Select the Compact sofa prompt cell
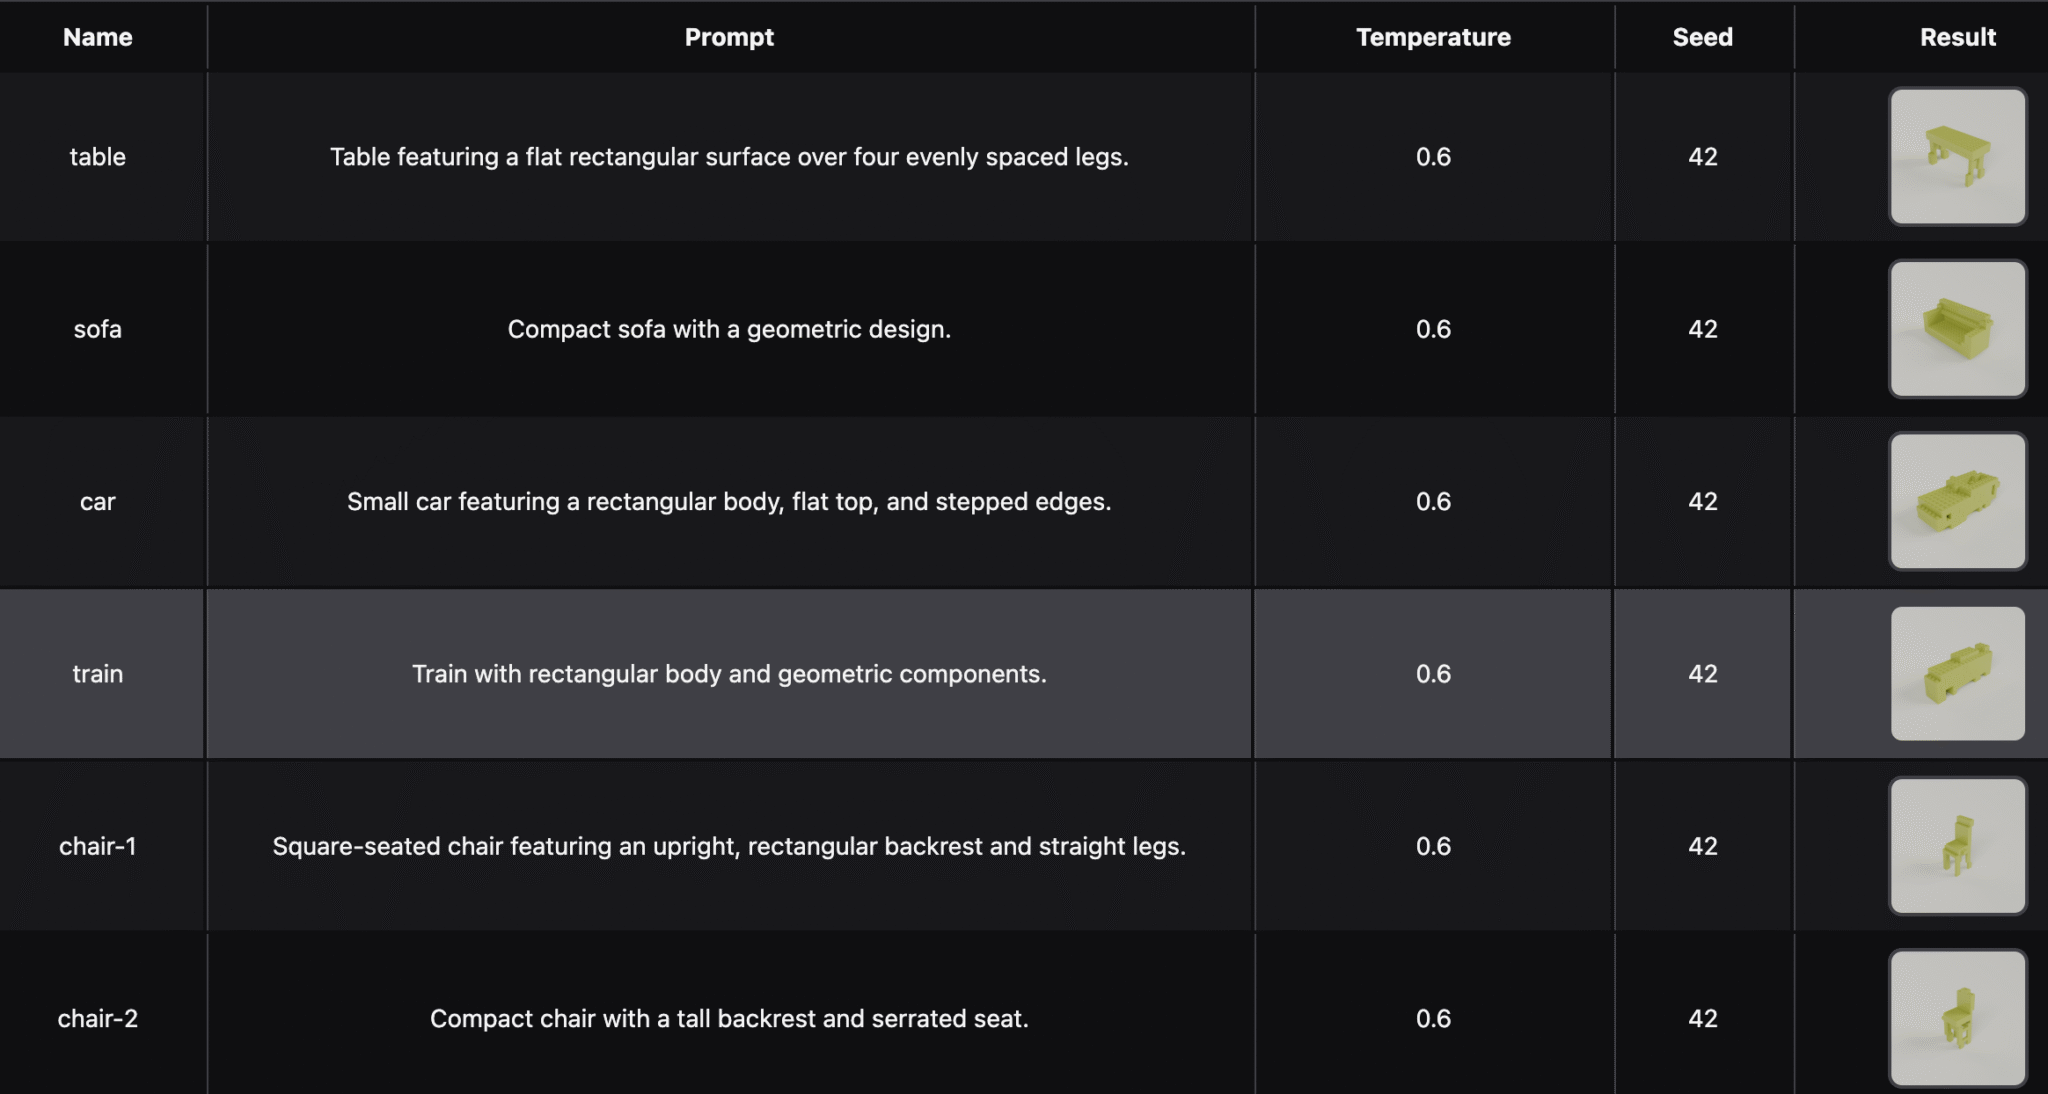This screenshot has width=2048, height=1094. coord(729,329)
